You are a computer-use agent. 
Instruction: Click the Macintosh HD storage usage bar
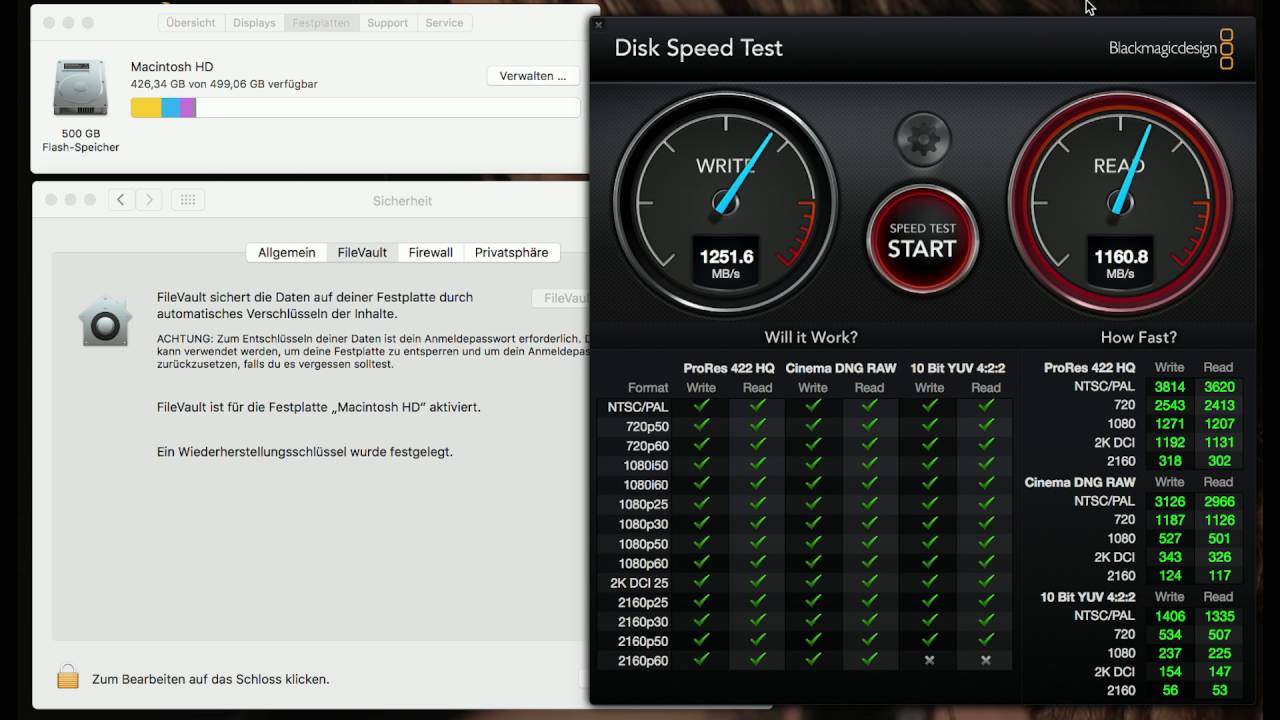(355, 108)
